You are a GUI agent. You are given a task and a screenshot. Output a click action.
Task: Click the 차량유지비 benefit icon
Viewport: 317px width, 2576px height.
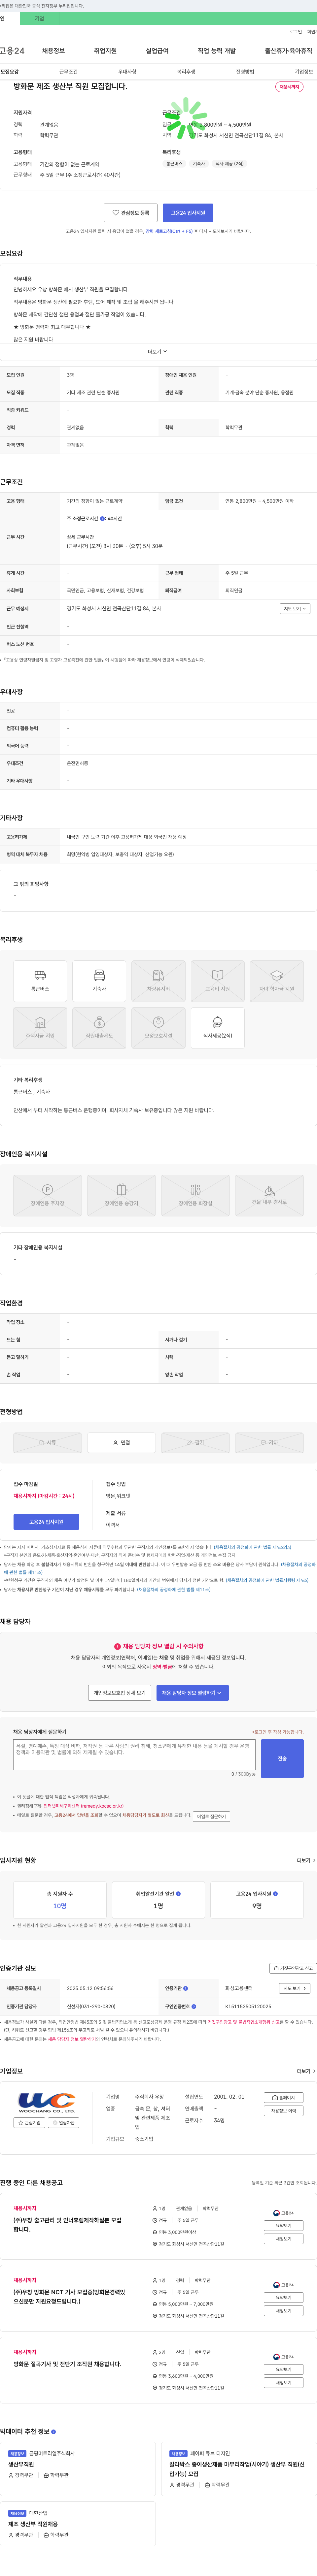tap(158, 981)
